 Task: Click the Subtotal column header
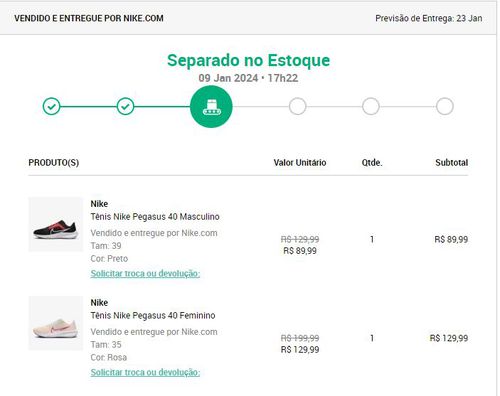pos(452,163)
